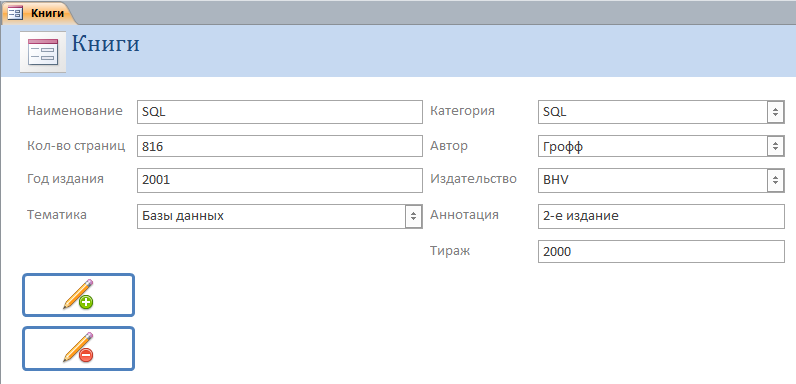
Task: Click the Наименование field containing SQL
Action: coord(280,112)
